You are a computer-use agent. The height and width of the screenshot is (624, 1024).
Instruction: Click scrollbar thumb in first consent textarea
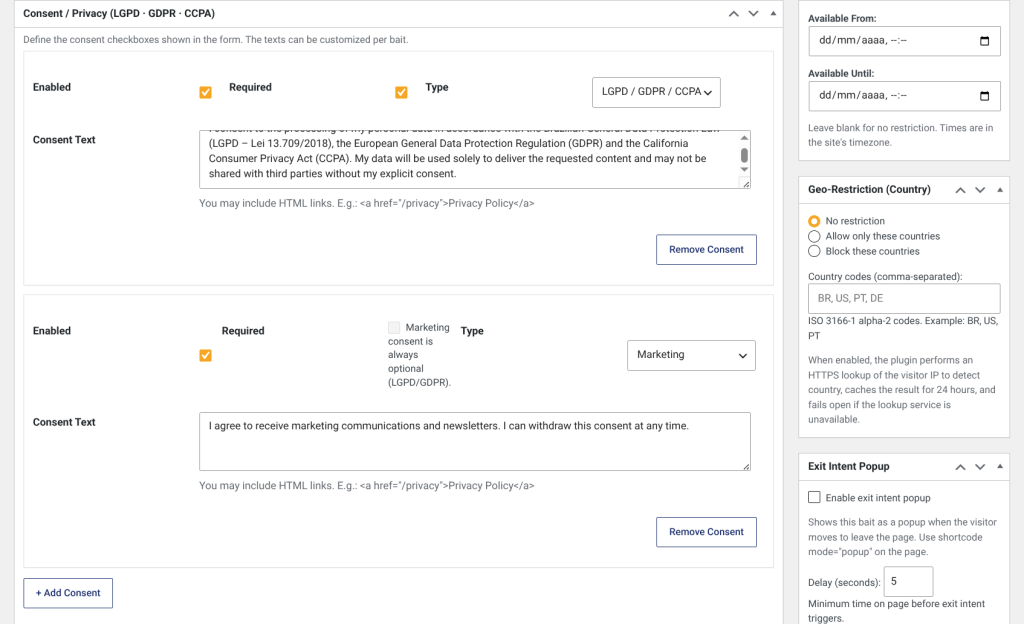pos(744,155)
